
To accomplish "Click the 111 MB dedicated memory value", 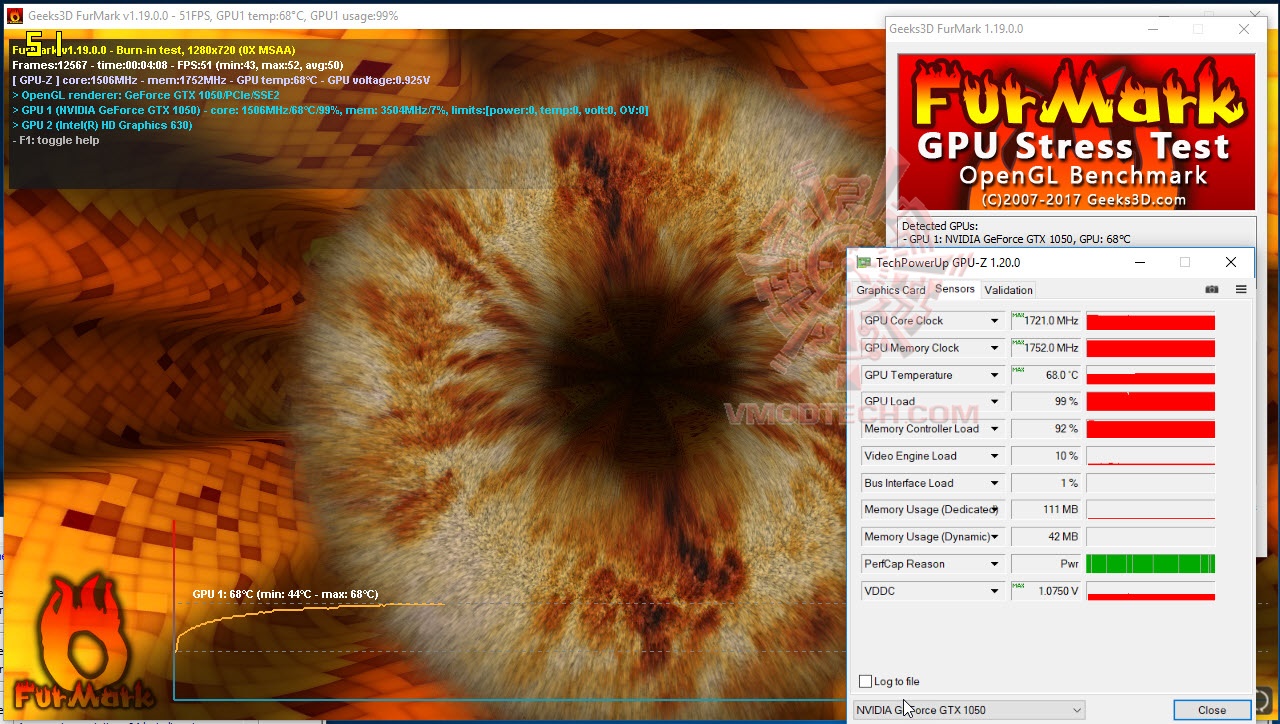I will [1046, 510].
